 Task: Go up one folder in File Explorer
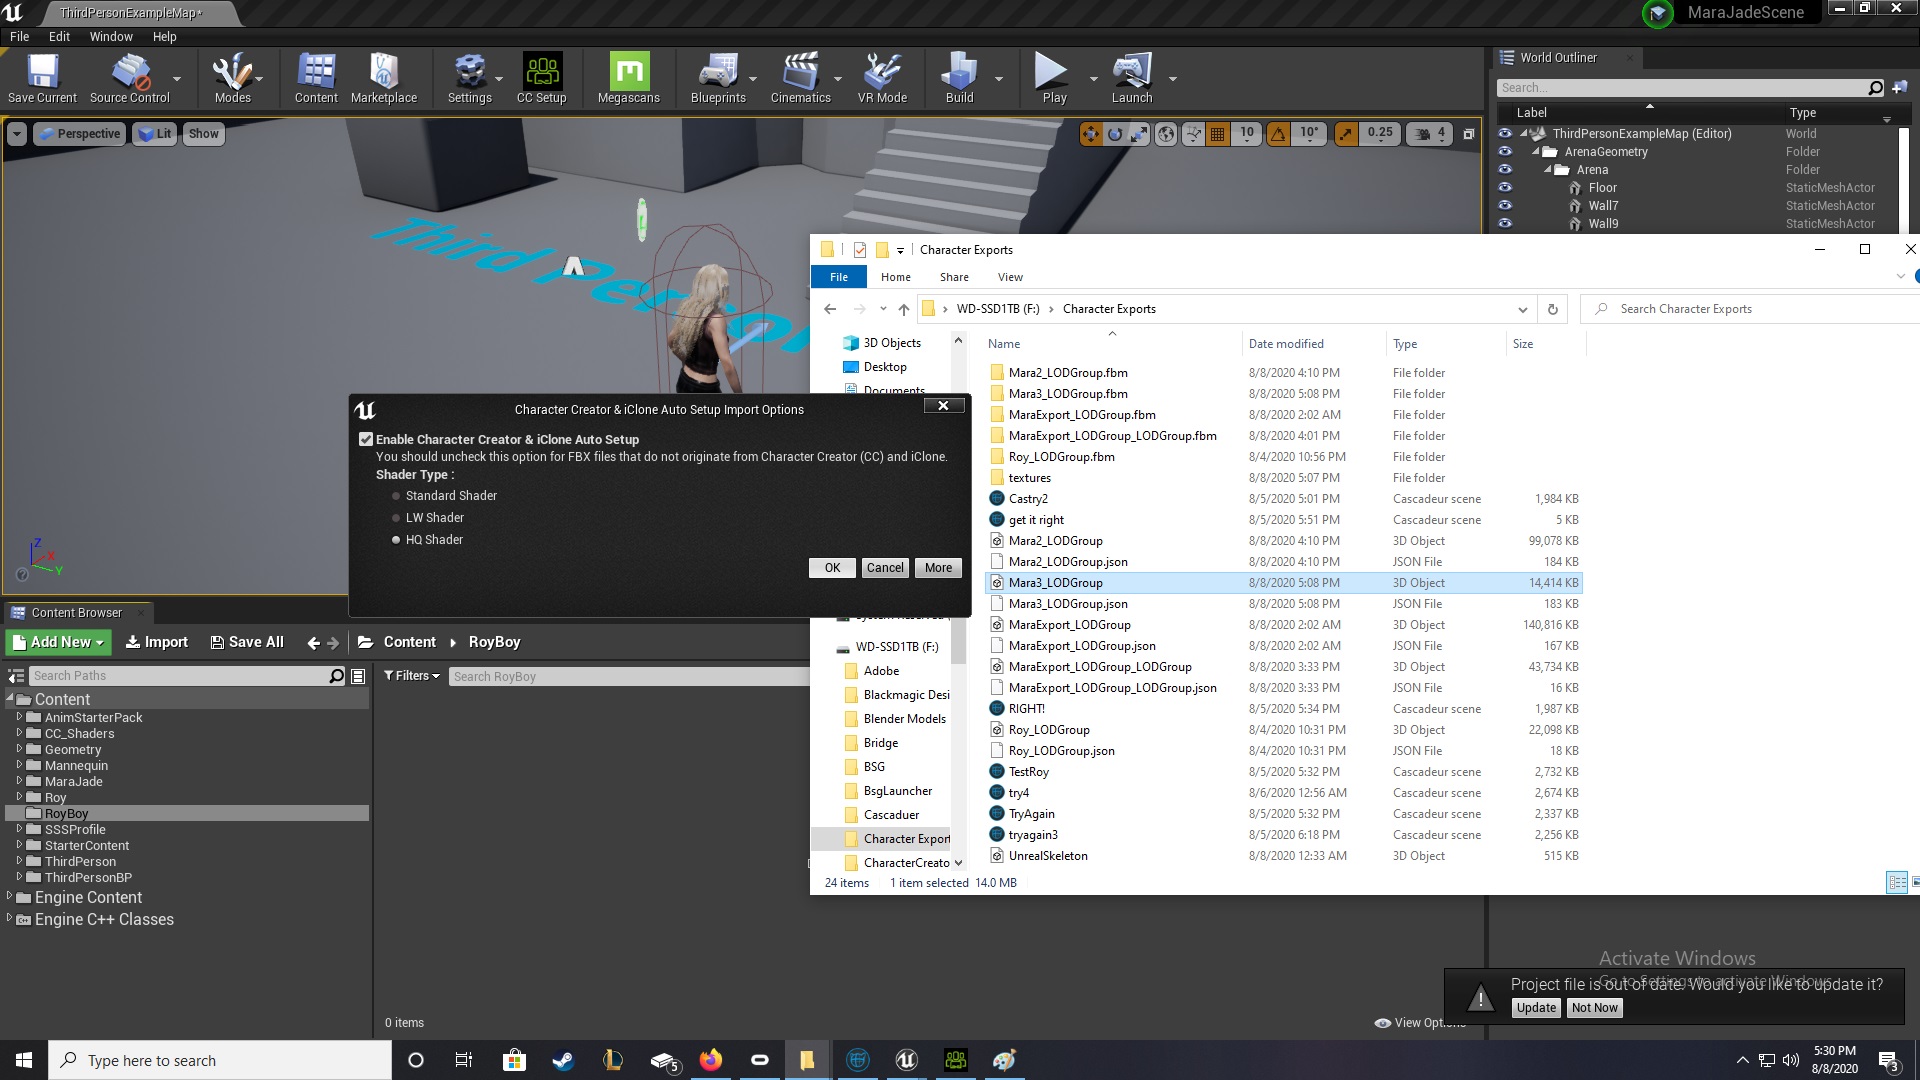coord(903,309)
